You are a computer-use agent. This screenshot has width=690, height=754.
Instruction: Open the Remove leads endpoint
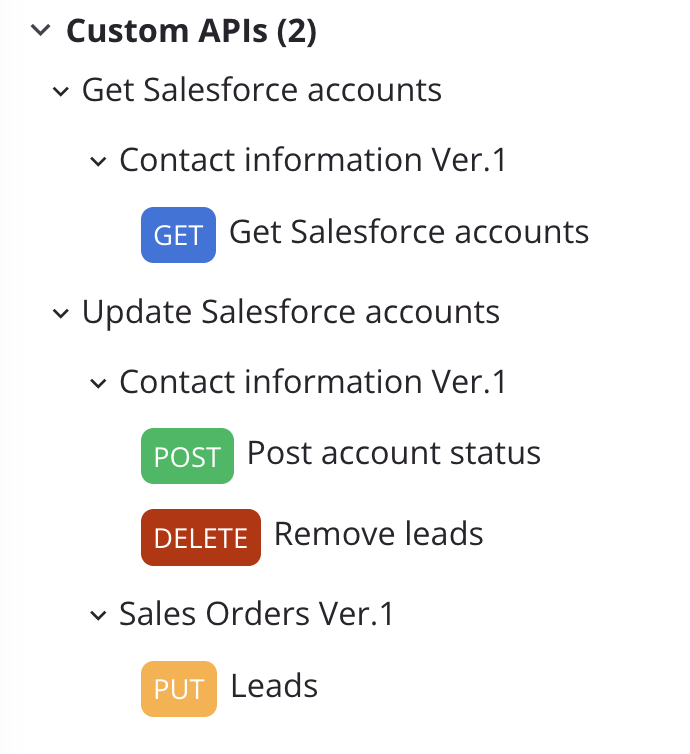click(378, 534)
